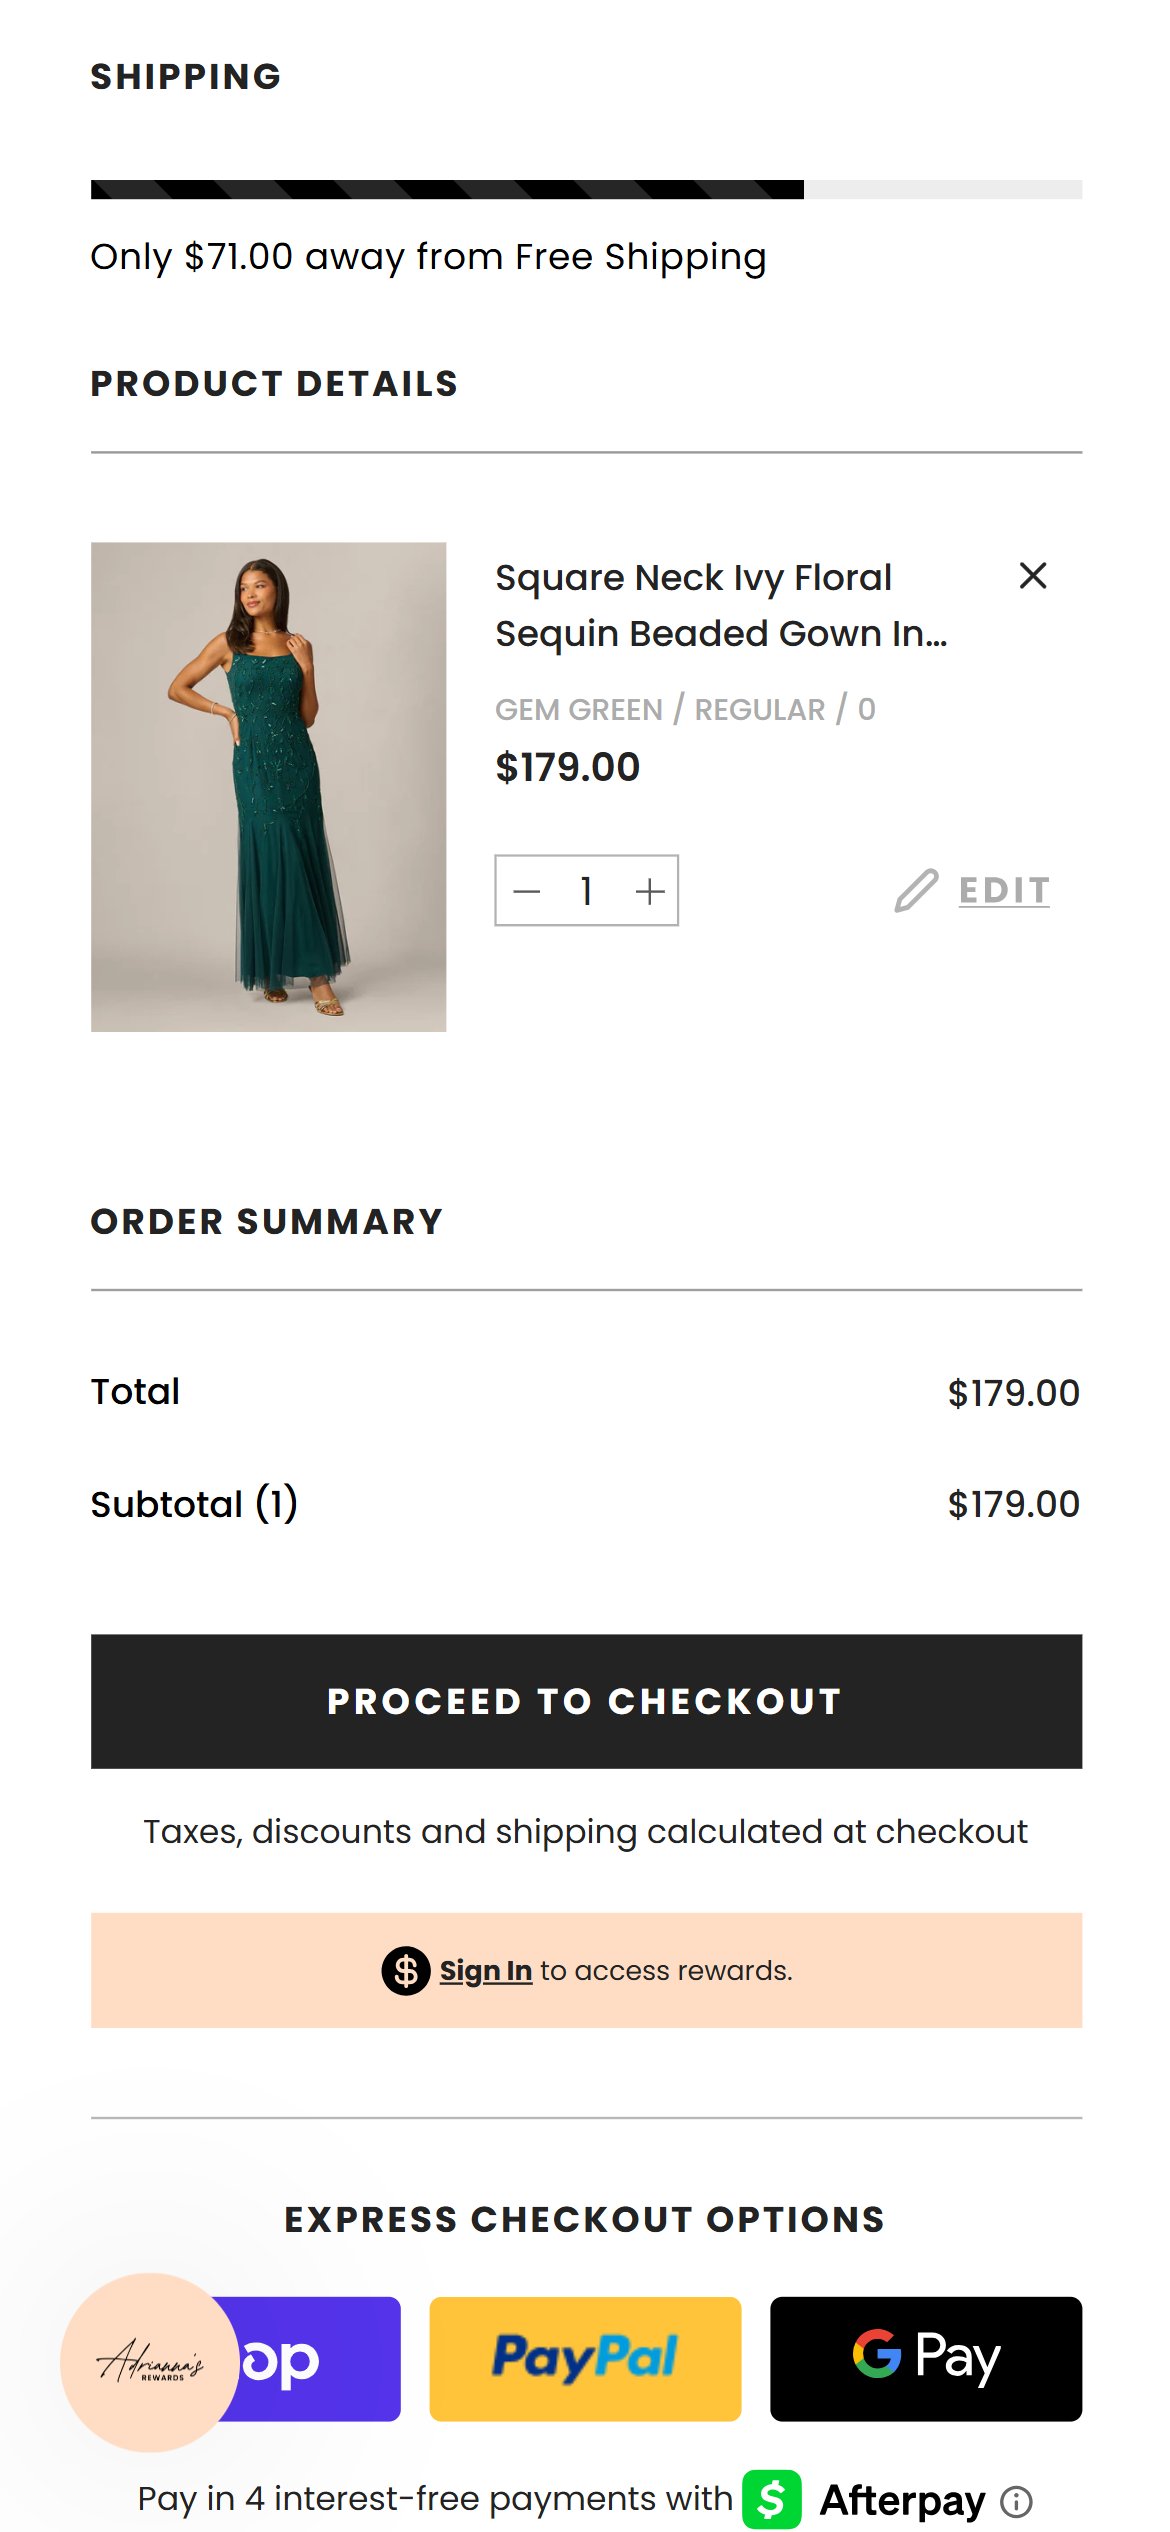This screenshot has width=1170, height=2532.
Task: Click Proceed to Checkout button
Action: tap(586, 1701)
